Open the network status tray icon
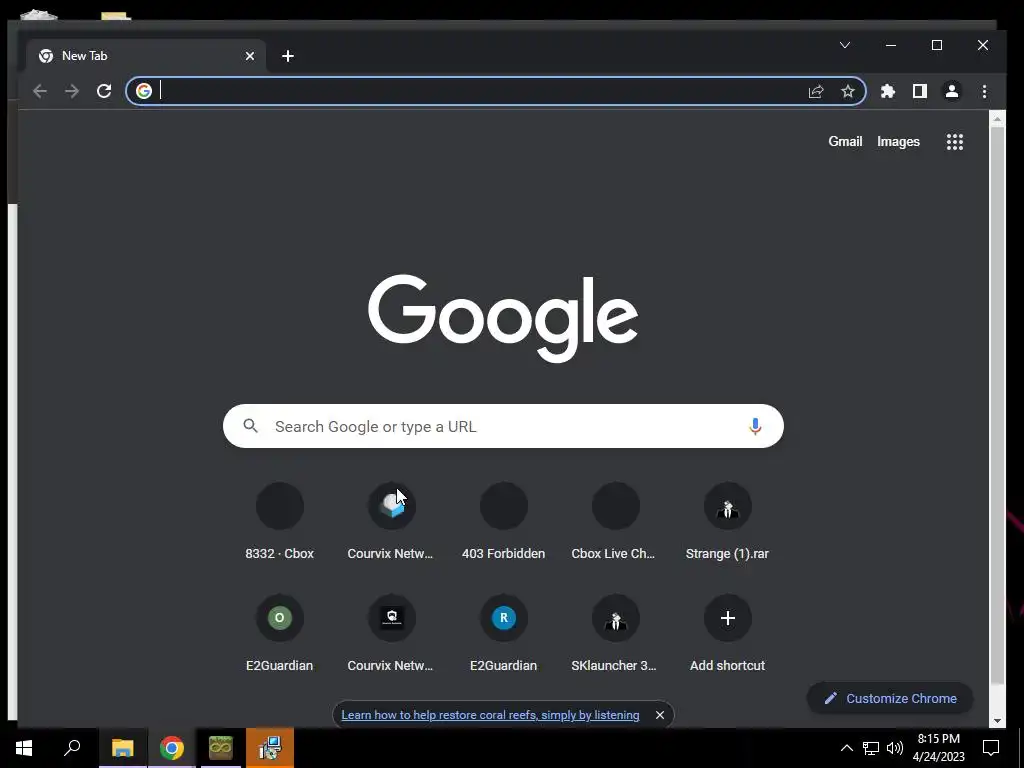The height and width of the screenshot is (768, 1024). click(x=871, y=748)
